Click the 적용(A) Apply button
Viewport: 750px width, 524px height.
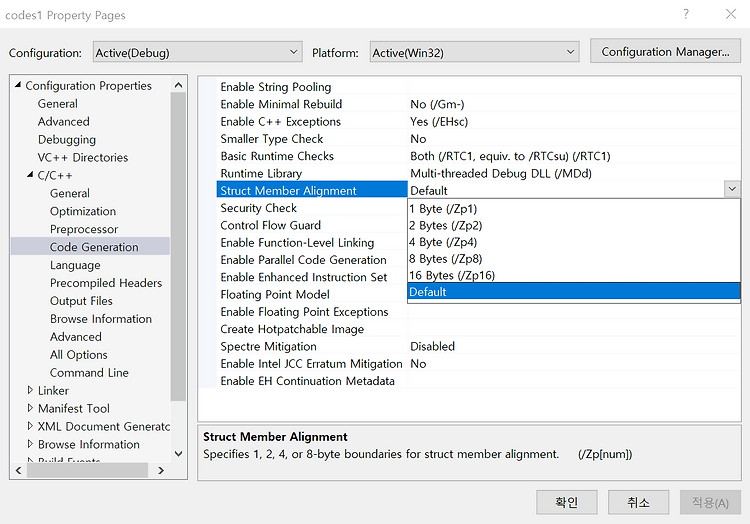coord(710,502)
